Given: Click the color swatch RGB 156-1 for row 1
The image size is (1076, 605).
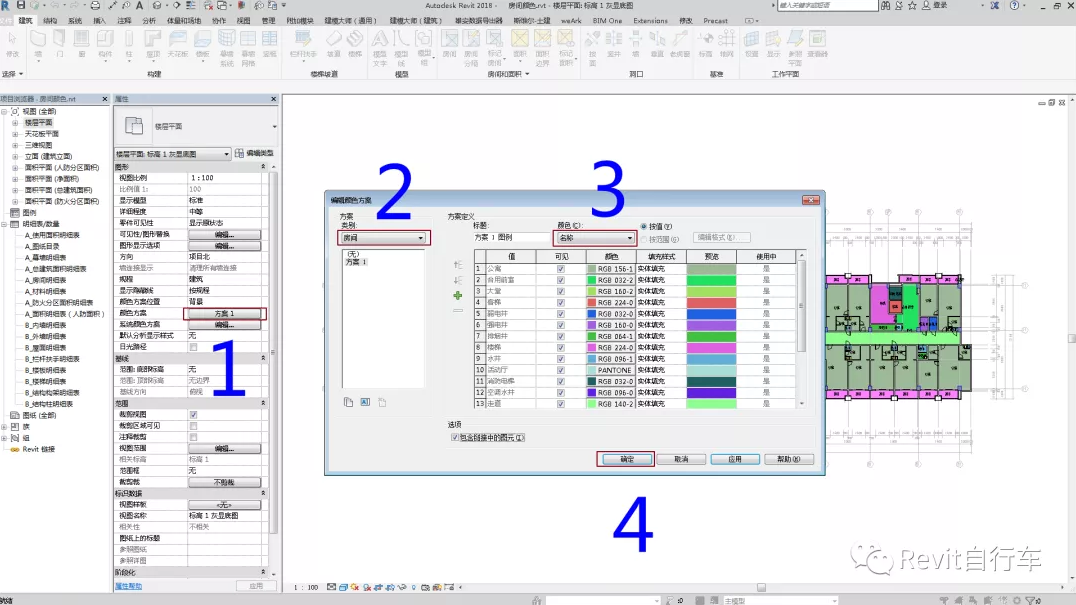Looking at the screenshot, I should [x=610, y=269].
